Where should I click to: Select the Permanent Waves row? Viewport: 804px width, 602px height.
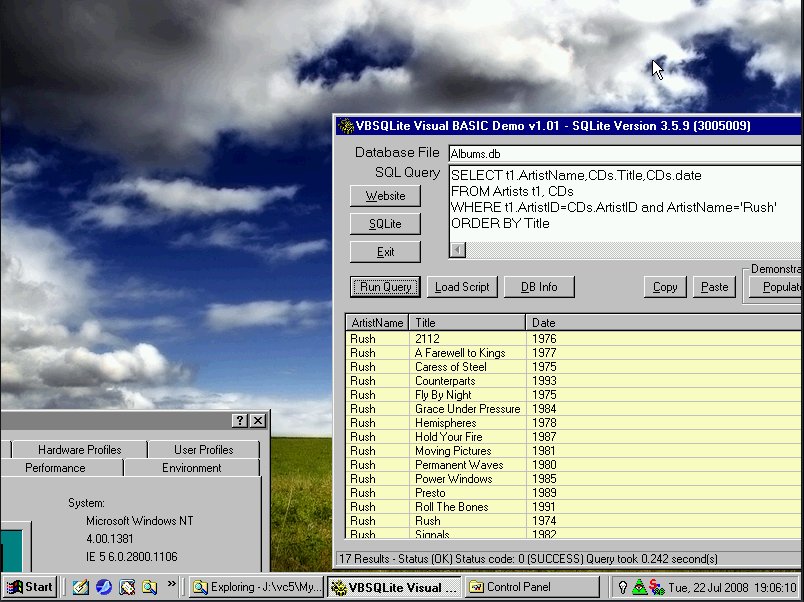click(573, 465)
